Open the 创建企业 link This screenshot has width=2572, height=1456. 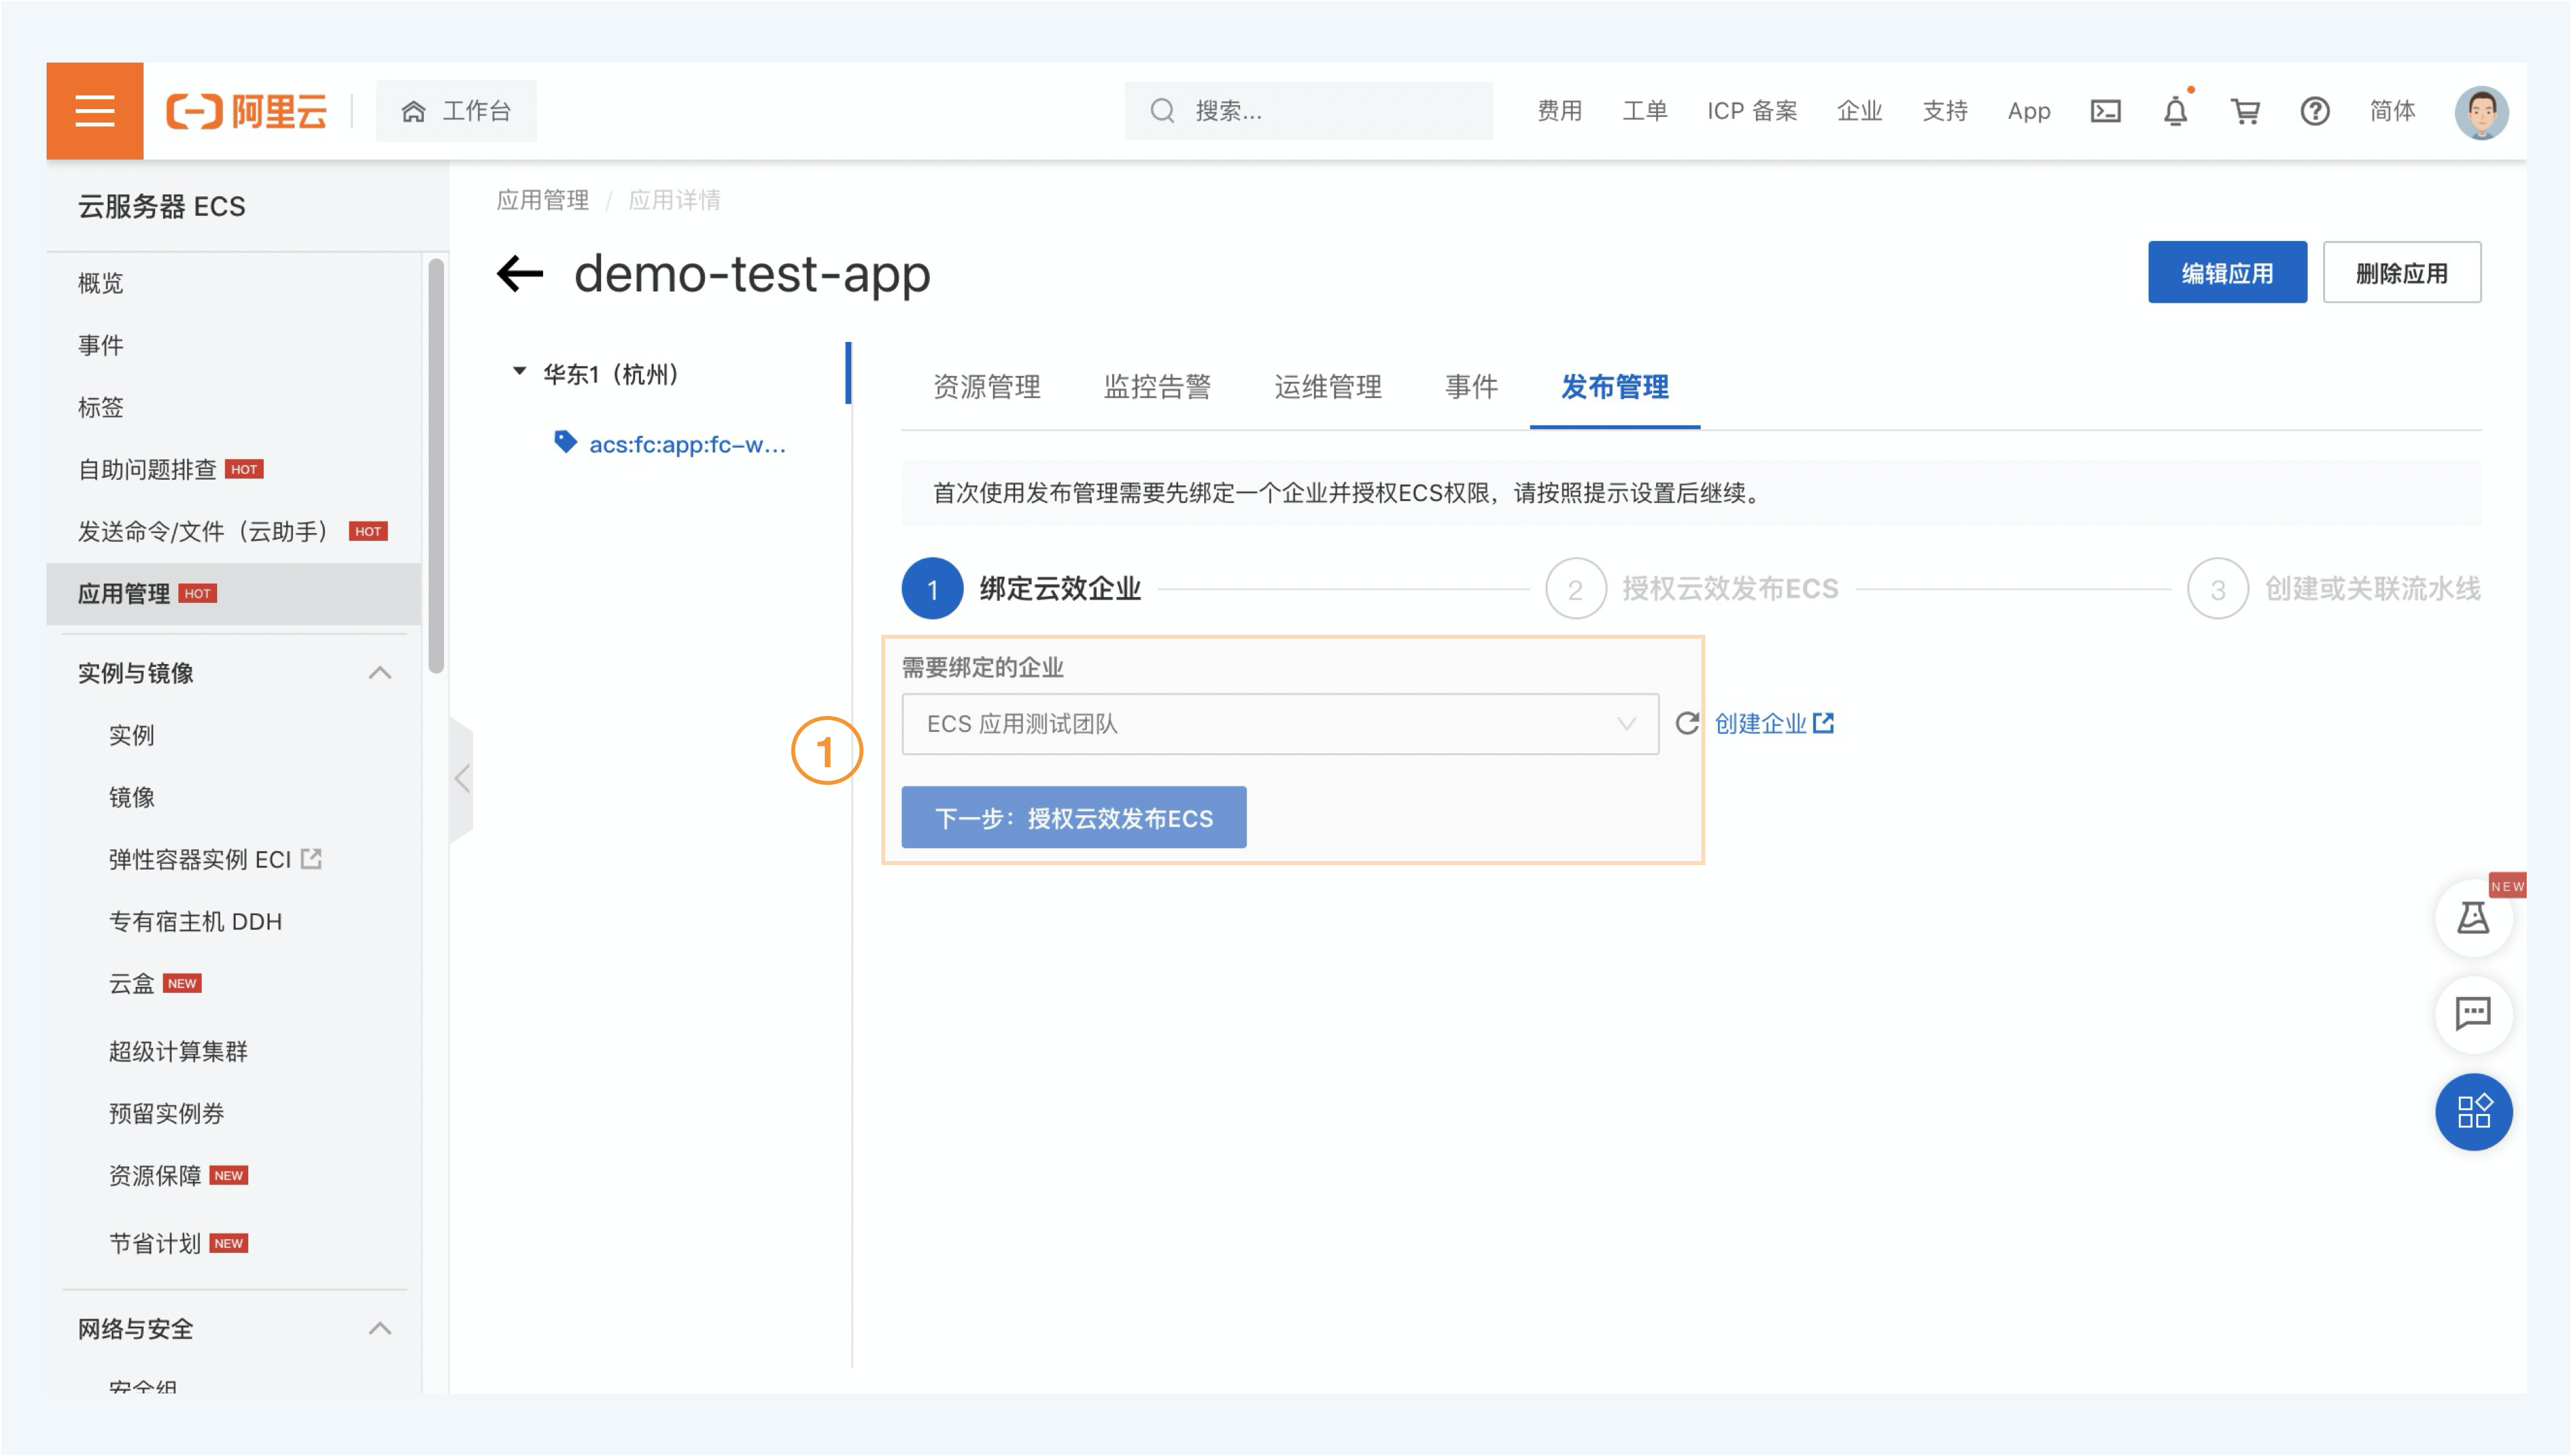coord(1774,723)
